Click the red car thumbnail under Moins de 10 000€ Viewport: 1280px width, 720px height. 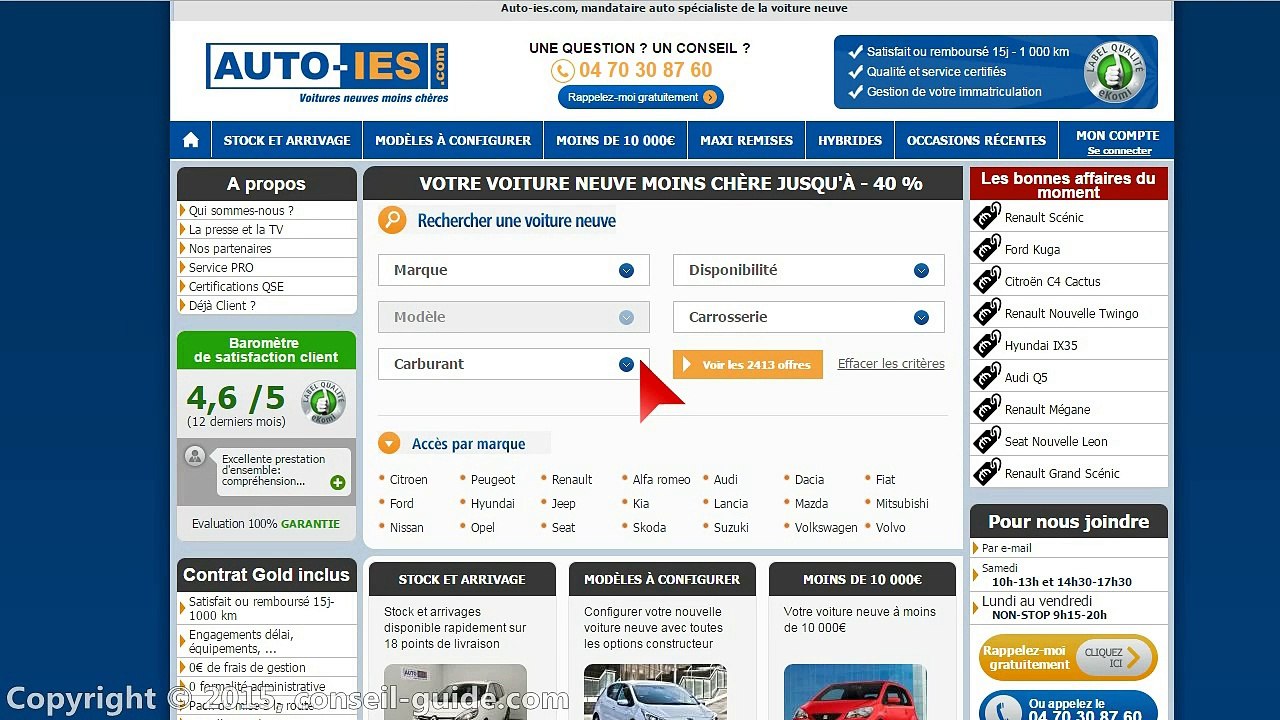pos(855,692)
